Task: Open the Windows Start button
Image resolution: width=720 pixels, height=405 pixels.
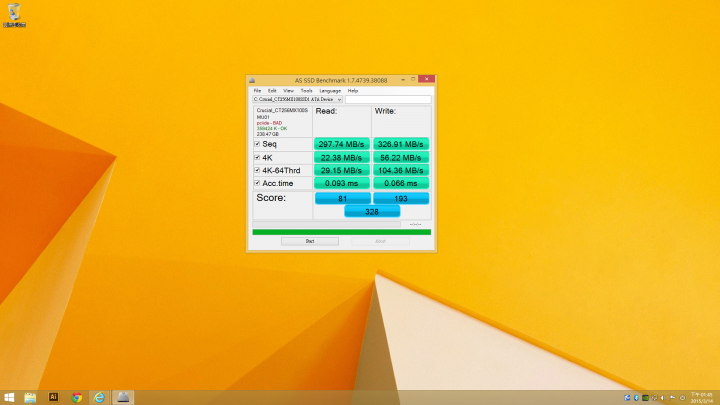Action: pos(9,397)
